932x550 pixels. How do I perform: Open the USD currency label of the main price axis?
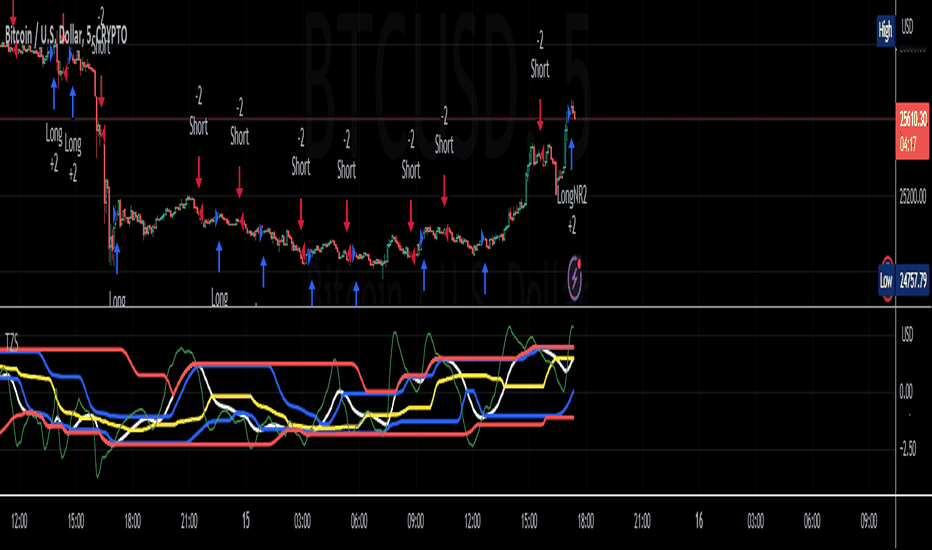pos(907,27)
